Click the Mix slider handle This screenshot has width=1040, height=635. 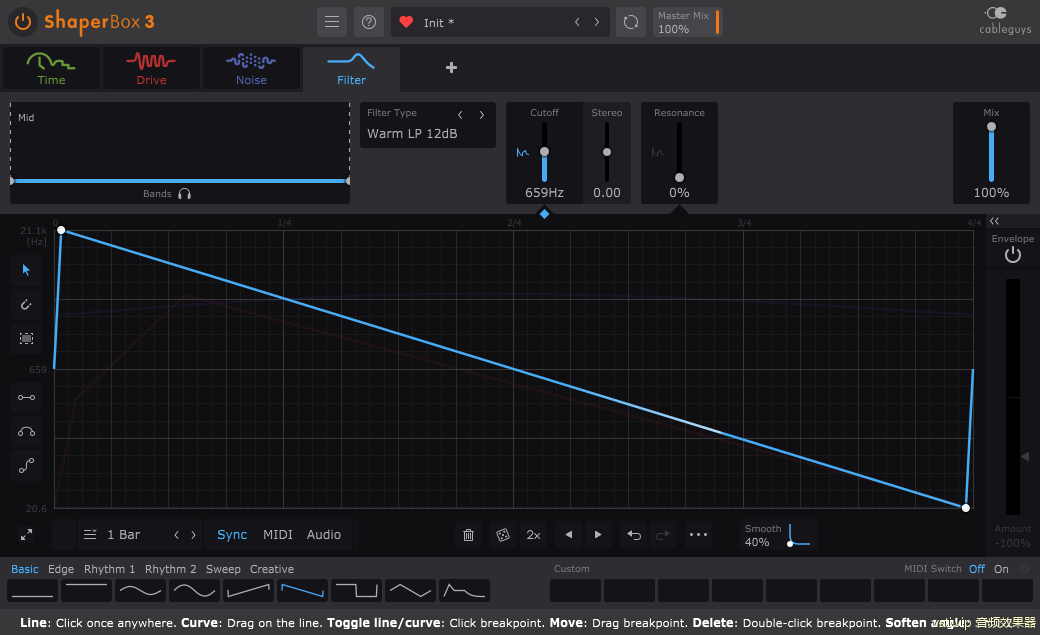(x=992, y=127)
